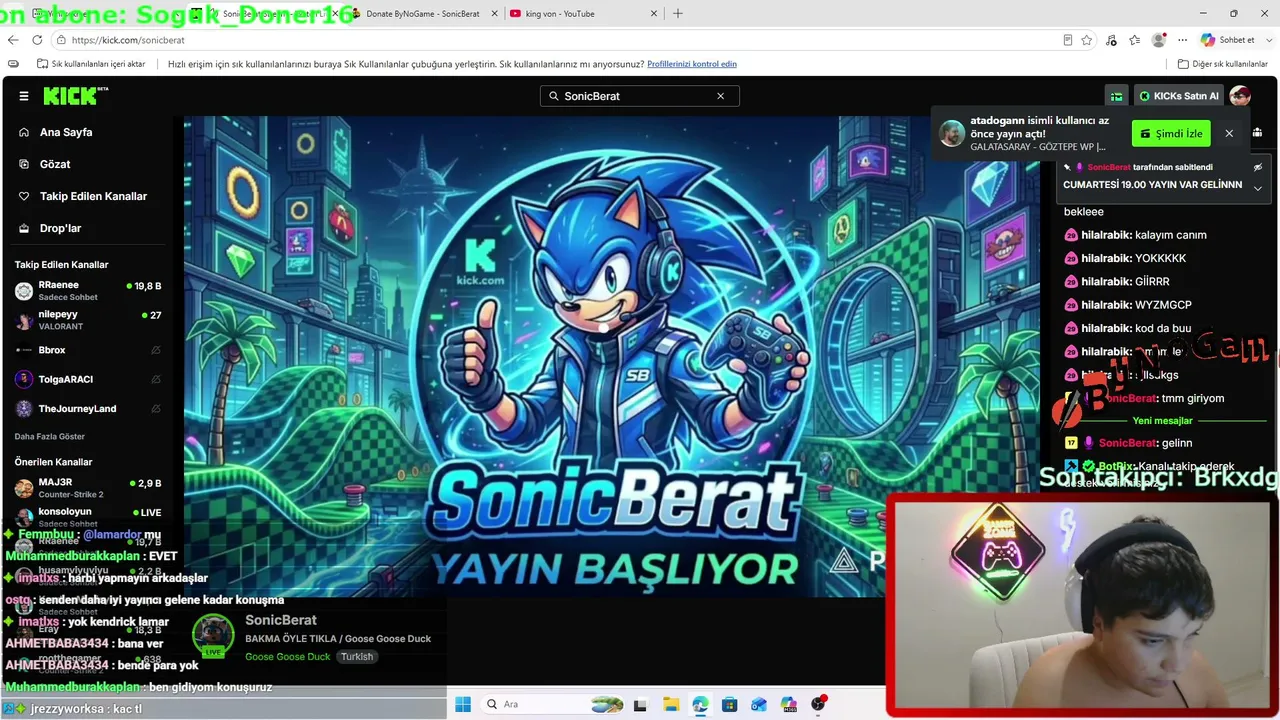Clear the Kick search box
Image resolution: width=1280 pixels, height=720 pixels.
(x=720, y=96)
